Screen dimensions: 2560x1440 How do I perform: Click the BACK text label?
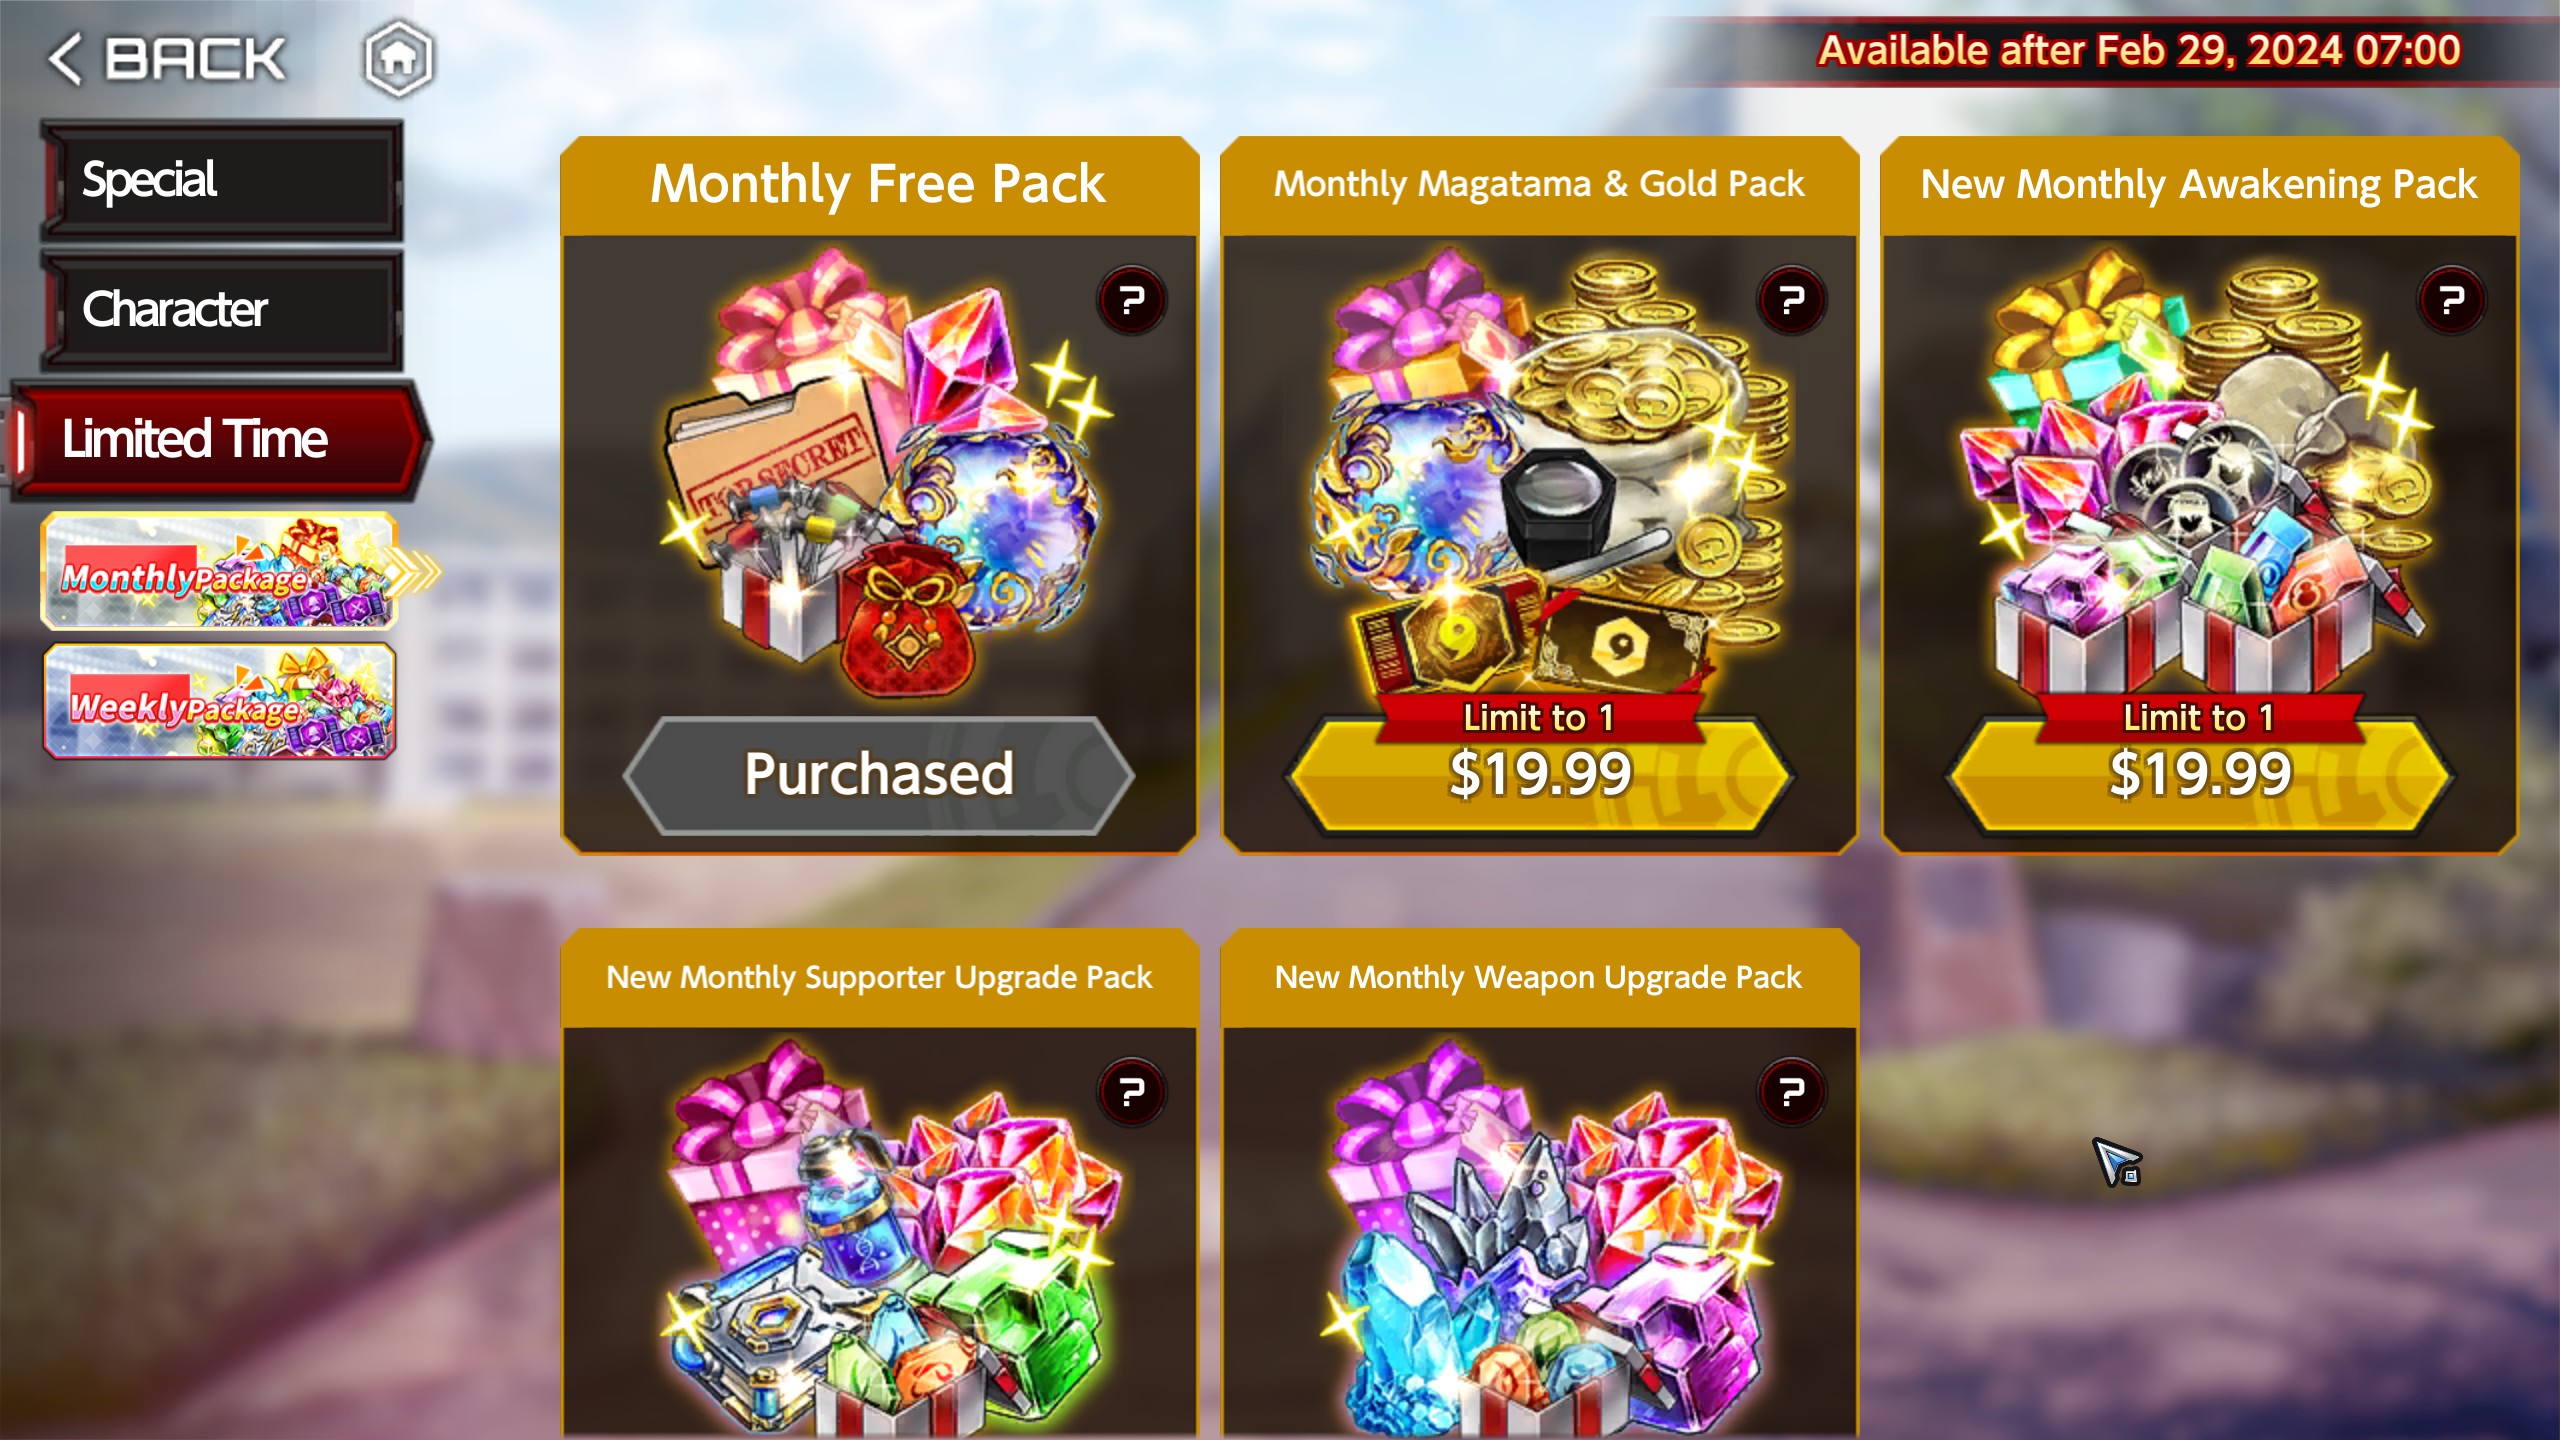[196, 59]
